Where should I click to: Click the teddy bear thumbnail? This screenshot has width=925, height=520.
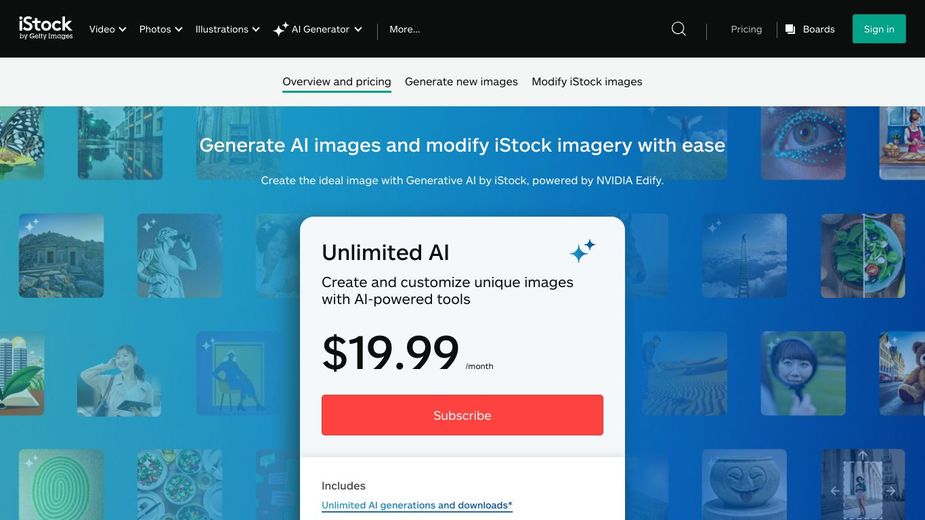coord(905,373)
